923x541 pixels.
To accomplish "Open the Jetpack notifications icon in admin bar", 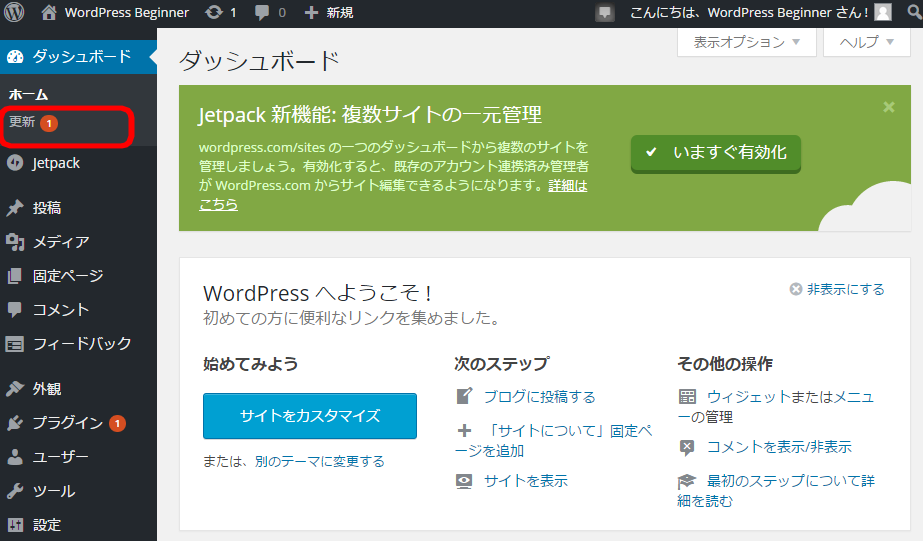I will pyautogui.click(x=605, y=13).
